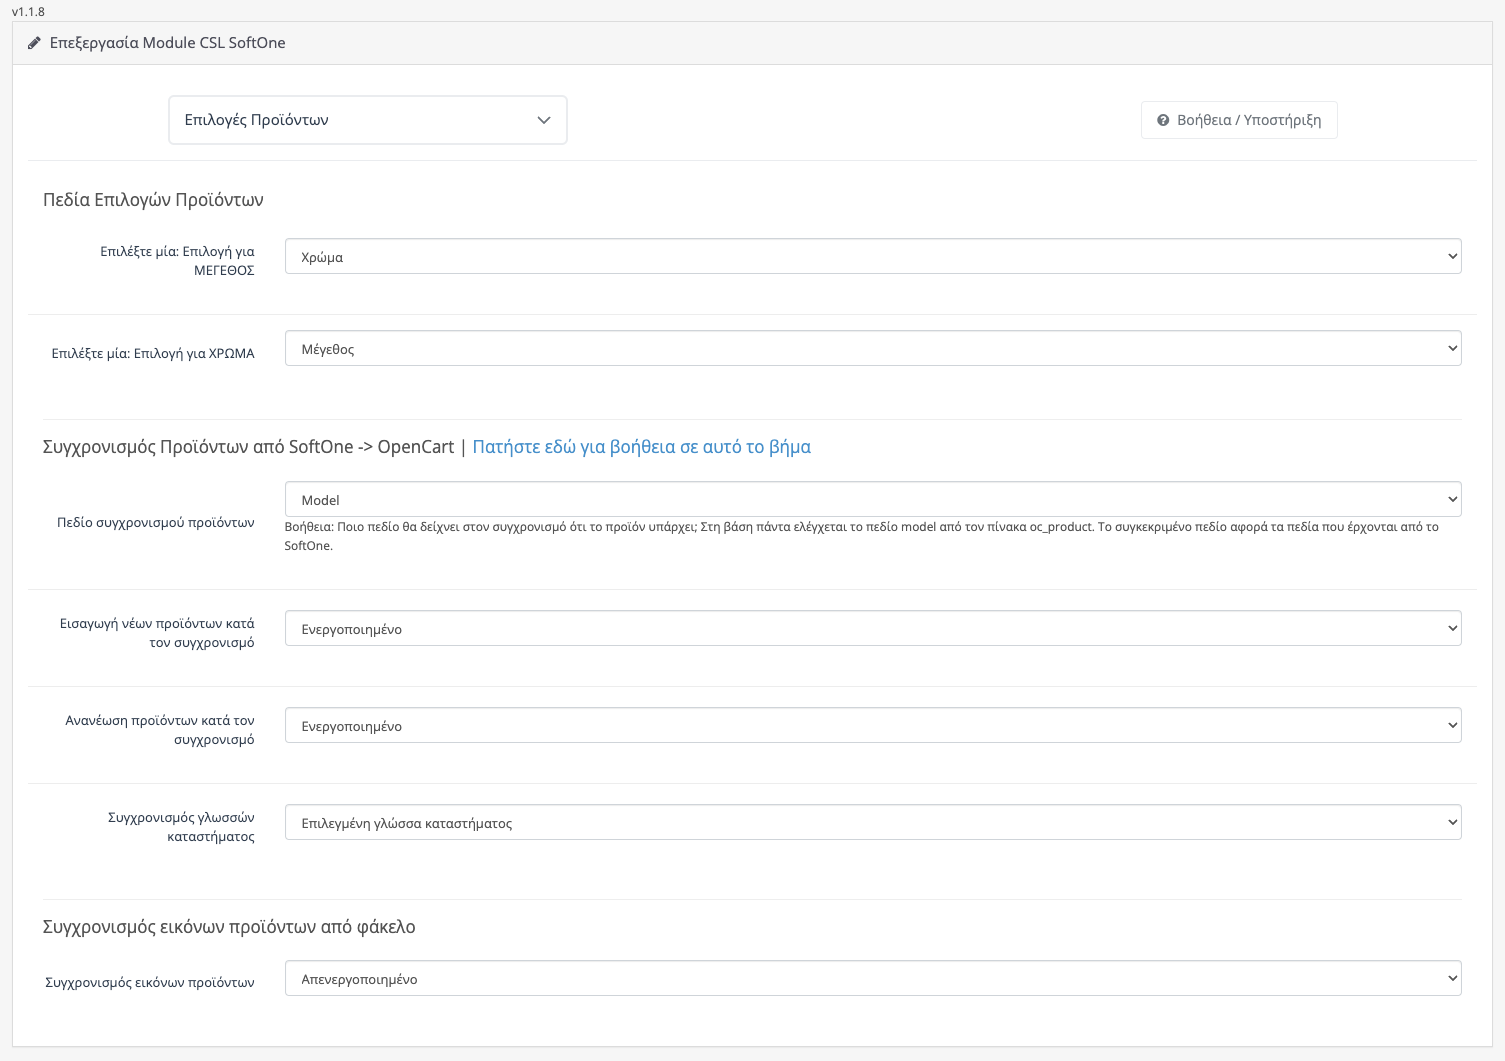Screen dimensions: 1505x1061
Task: Click Συγχρονισμός Προϊόντων από SoftOne -> OpenCart heading
Action: tap(248, 447)
